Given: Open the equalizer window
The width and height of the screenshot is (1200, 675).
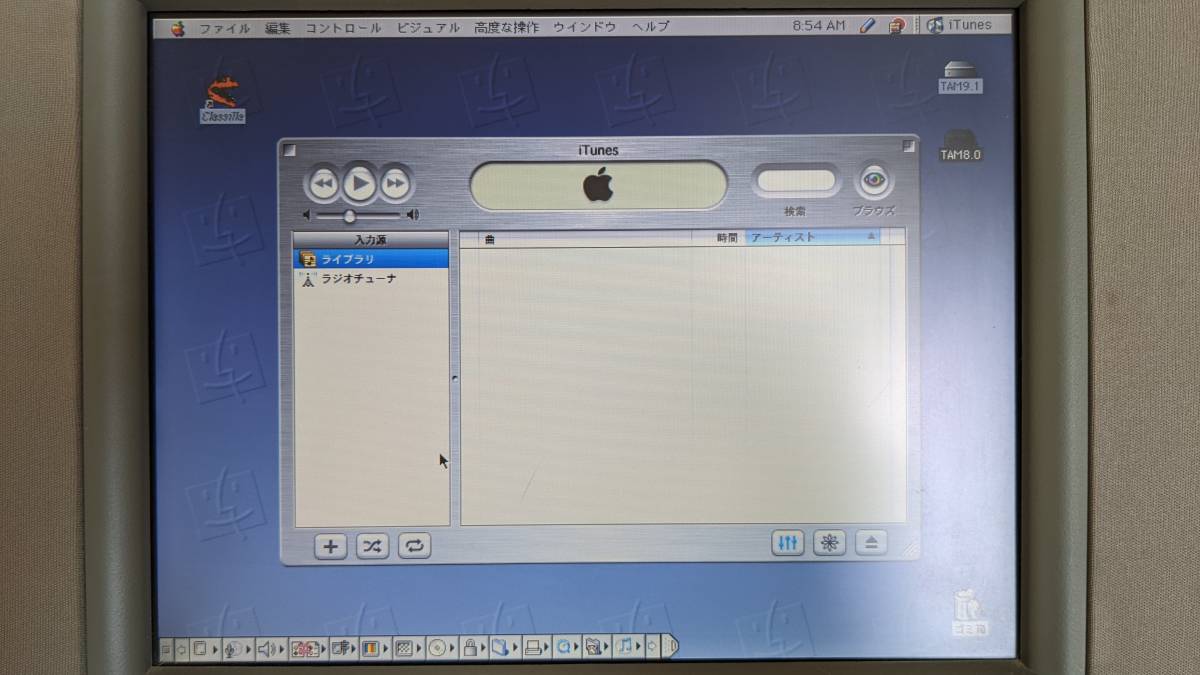Looking at the screenshot, I should (x=788, y=543).
